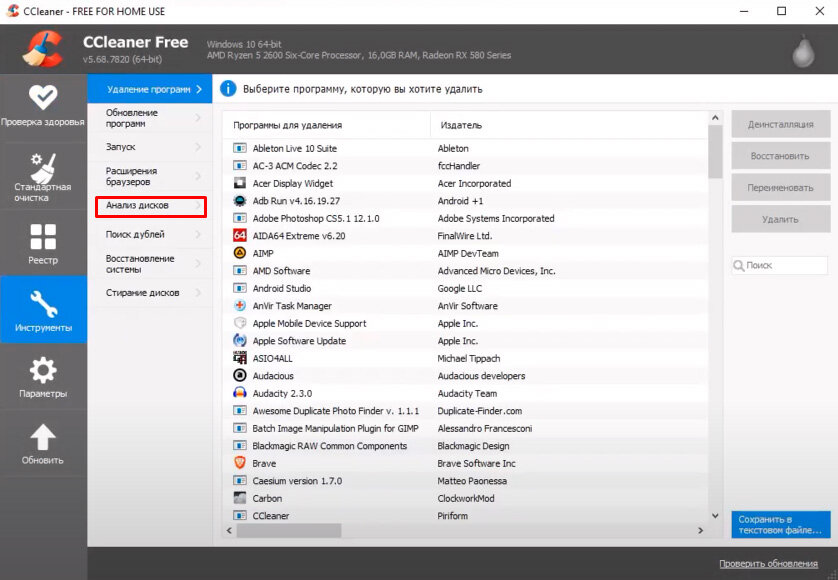The width and height of the screenshot is (838, 580).
Task: Click the Acer Display Widget icon
Action: pos(240,183)
